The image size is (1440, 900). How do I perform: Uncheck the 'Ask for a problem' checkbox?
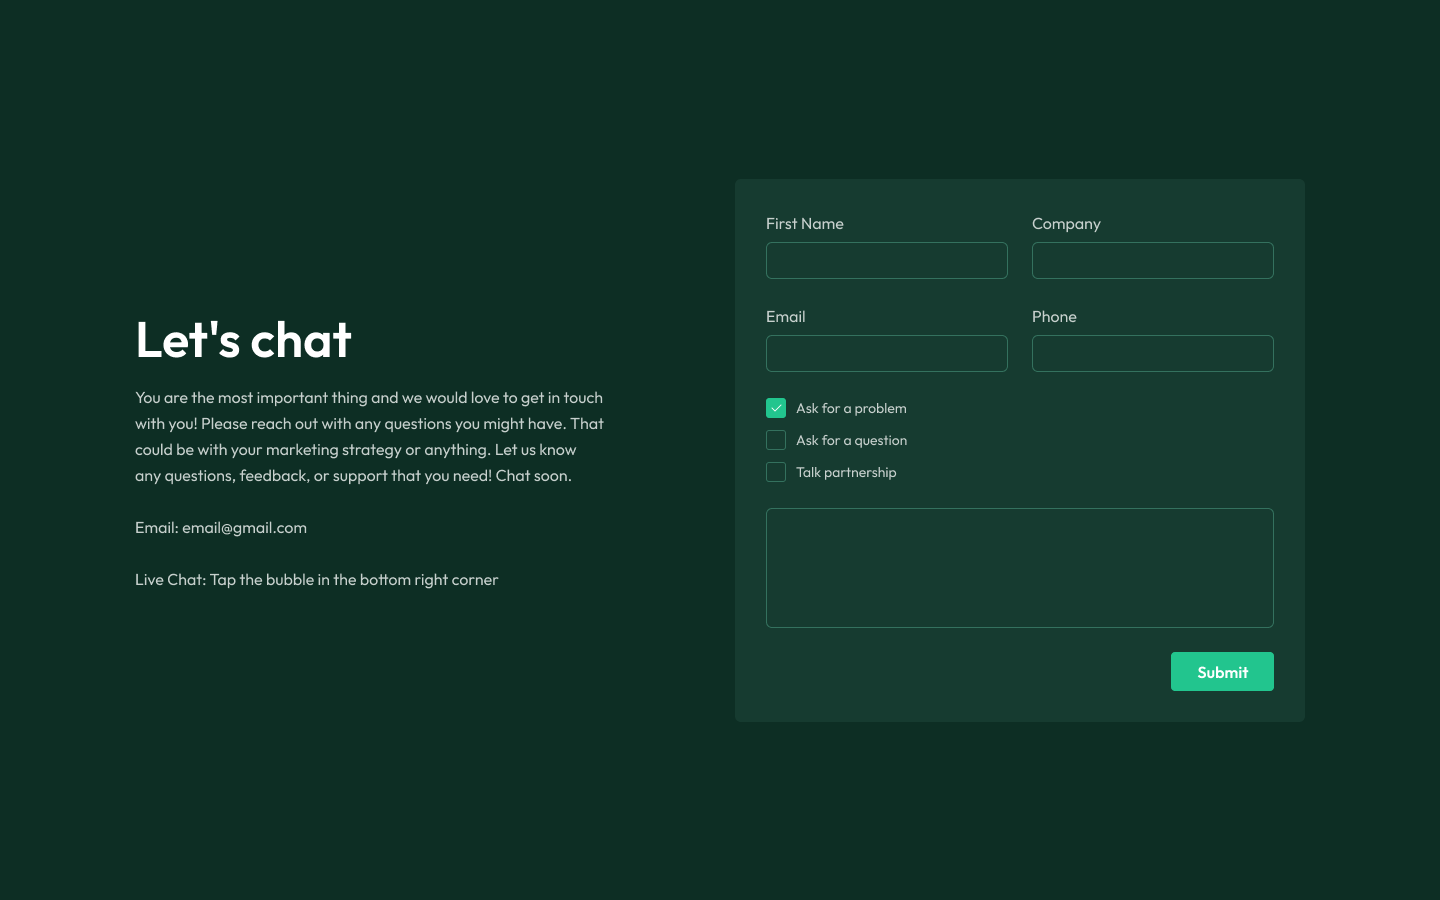776,408
